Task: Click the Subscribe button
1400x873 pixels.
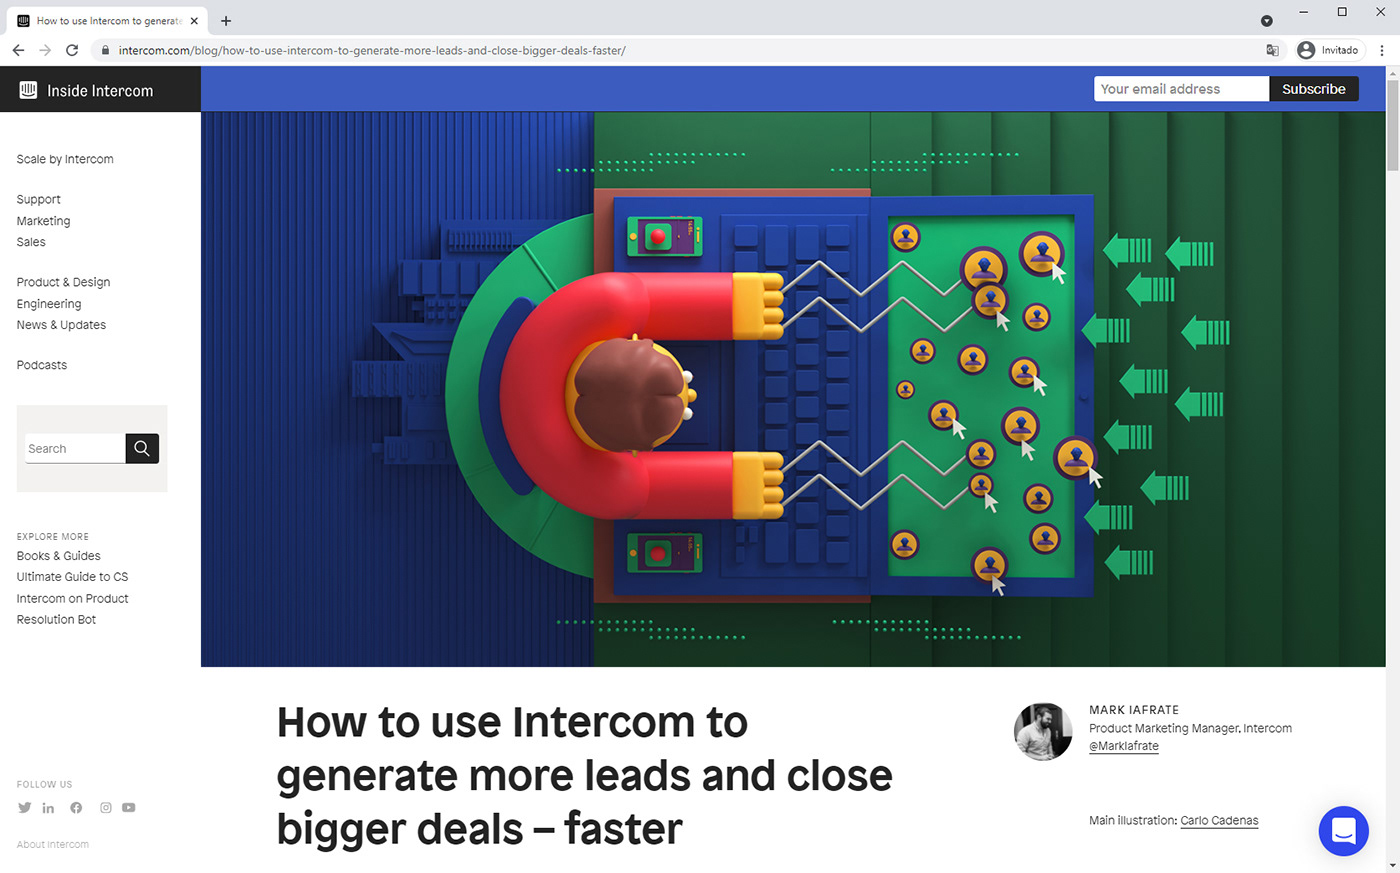Action: click(x=1314, y=89)
